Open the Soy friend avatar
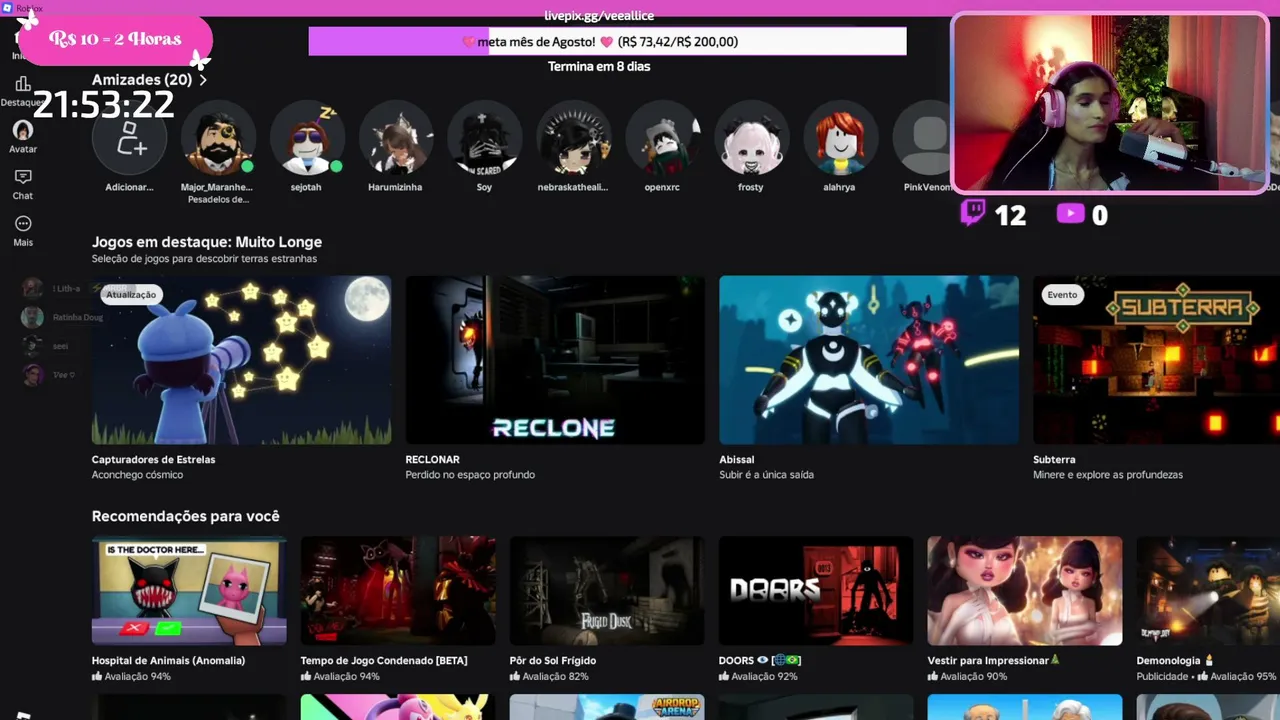Screen dimensions: 1280x720 484,138
